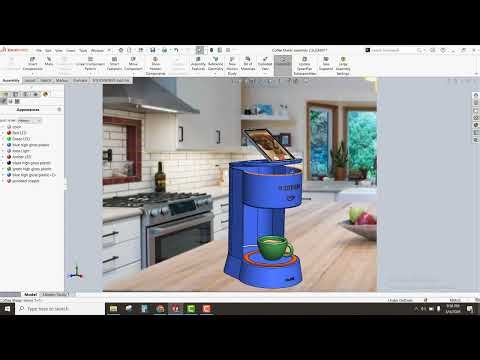The image size is (480, 360).
Task: Toggle the highlighted Instant3D button in ribbon
Action: pos(283,65)
